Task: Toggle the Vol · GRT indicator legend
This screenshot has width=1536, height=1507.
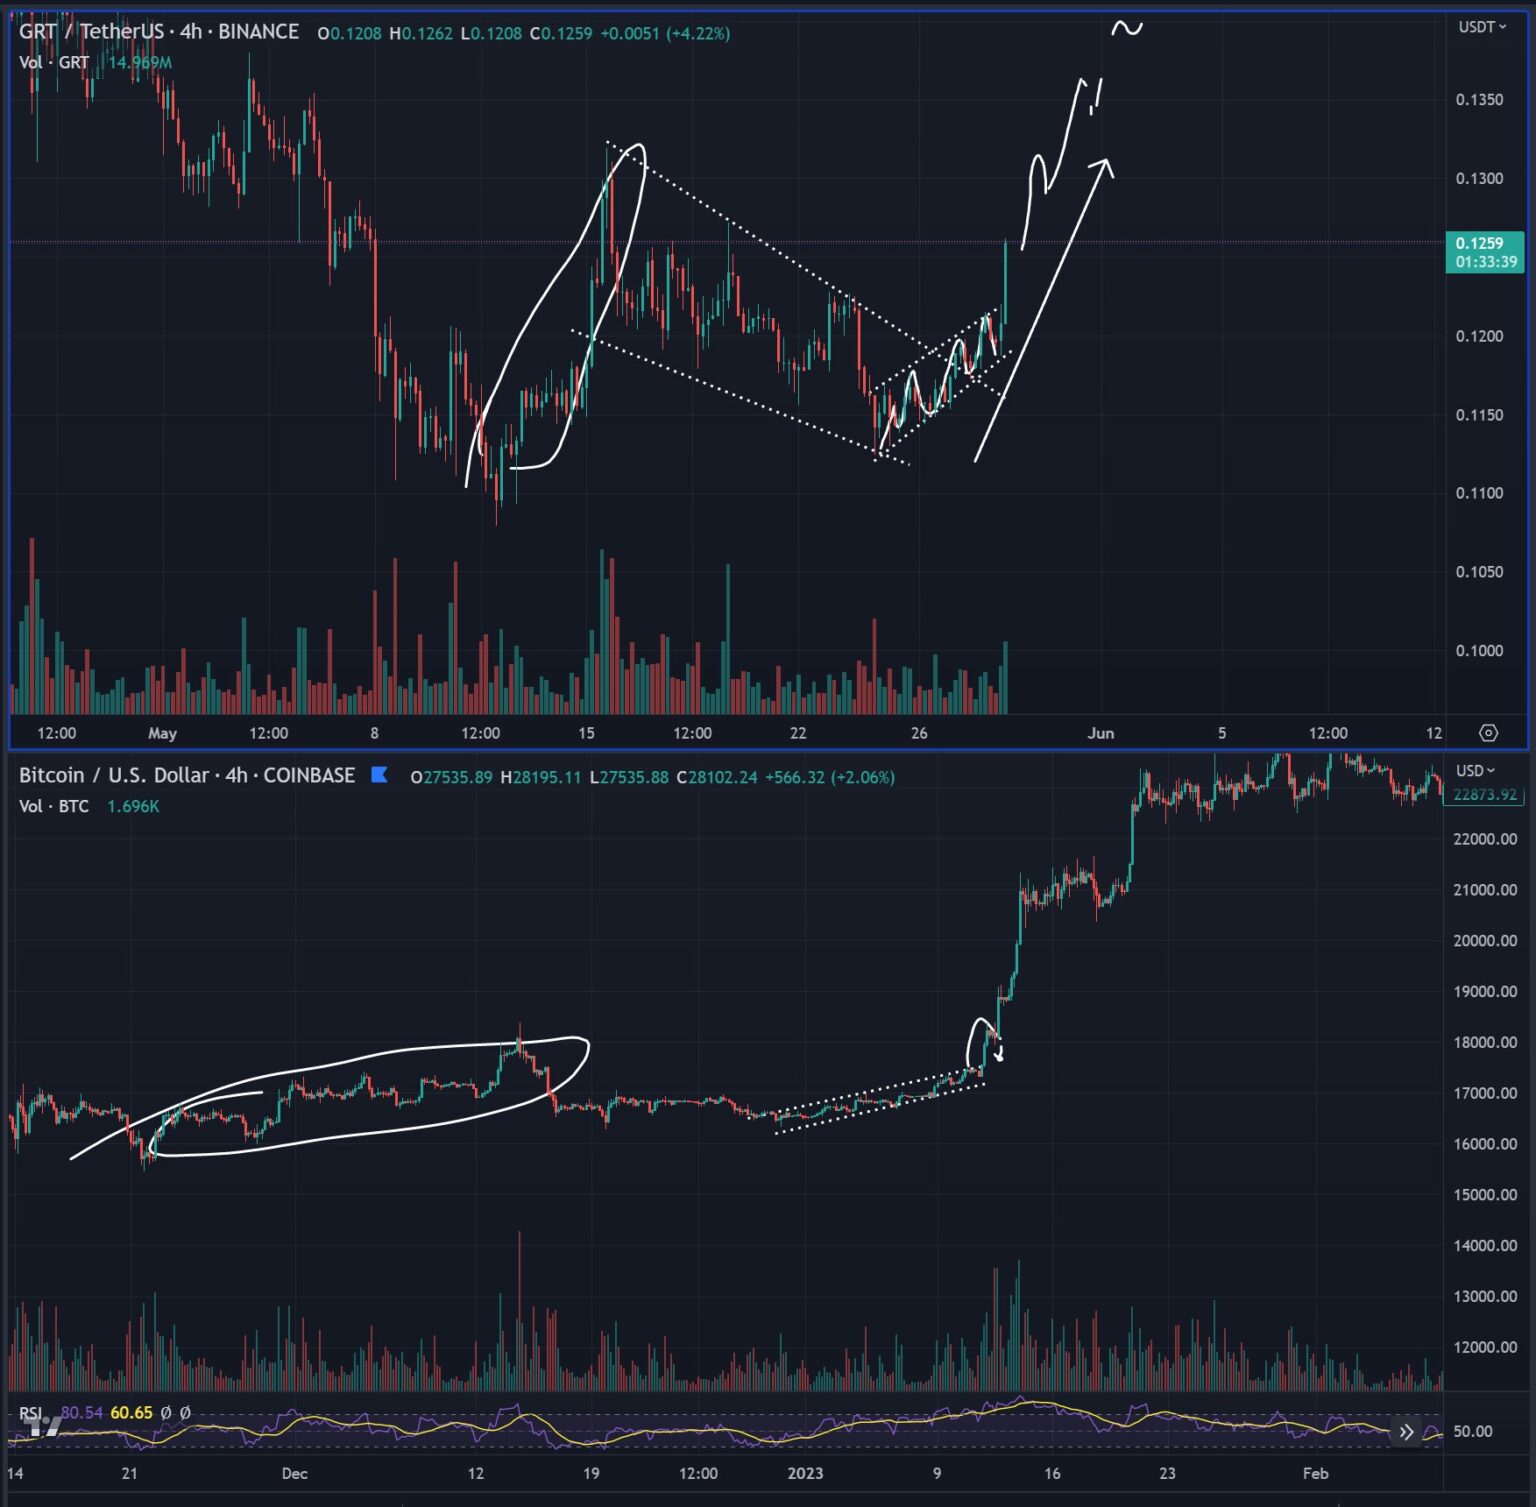Action: click(54, 62)
